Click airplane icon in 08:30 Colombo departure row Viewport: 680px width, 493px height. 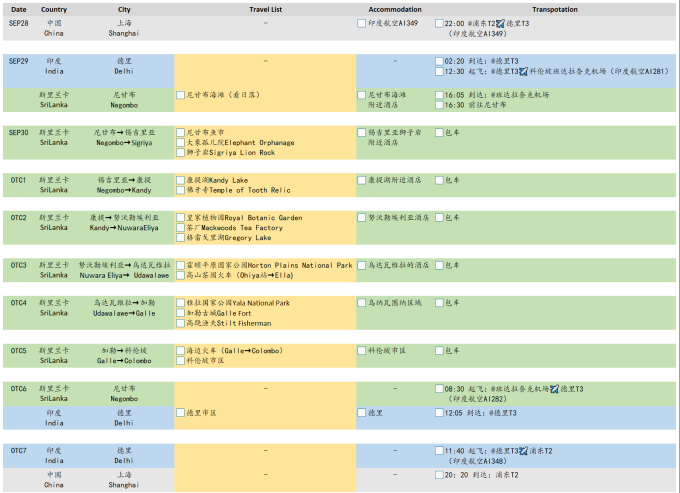[555, 389]
